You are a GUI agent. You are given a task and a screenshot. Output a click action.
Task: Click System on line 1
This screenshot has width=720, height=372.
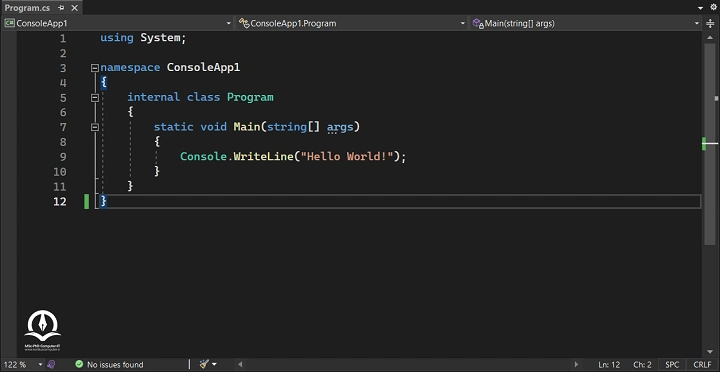[x=160, y=38]
